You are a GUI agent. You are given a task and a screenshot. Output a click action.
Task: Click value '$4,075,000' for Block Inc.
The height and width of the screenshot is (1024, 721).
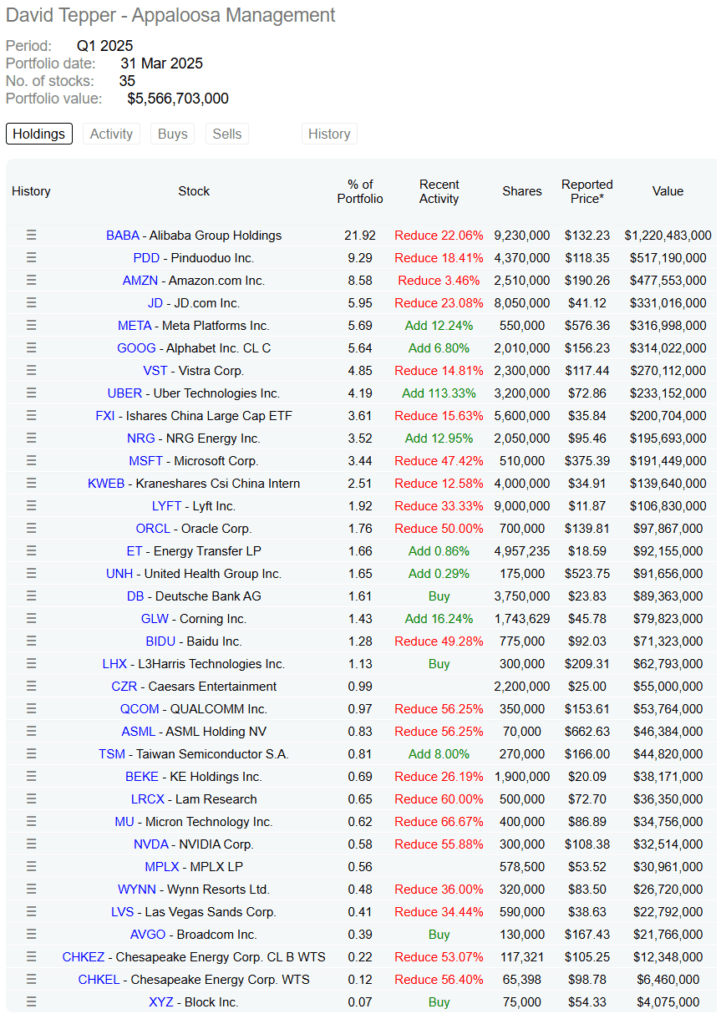click(x=667, y=1002)
